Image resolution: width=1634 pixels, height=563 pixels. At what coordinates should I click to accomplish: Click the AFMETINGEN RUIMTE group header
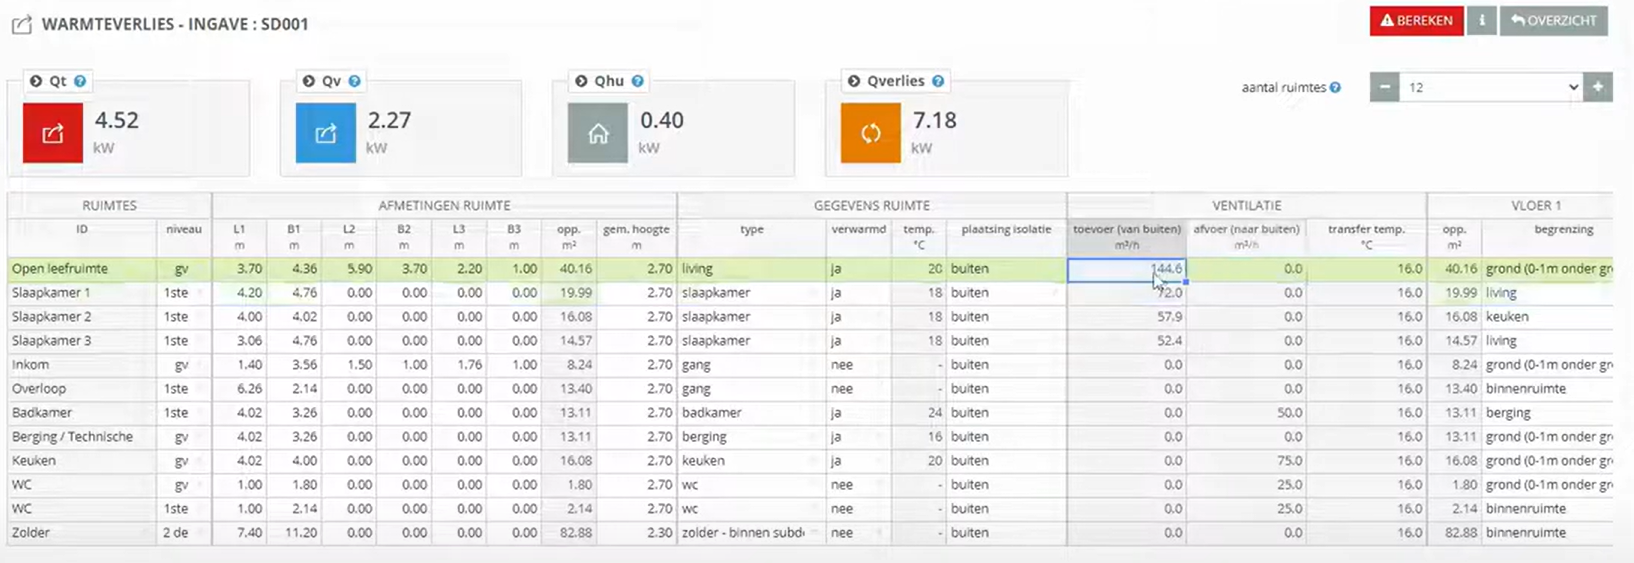[444, 205]
